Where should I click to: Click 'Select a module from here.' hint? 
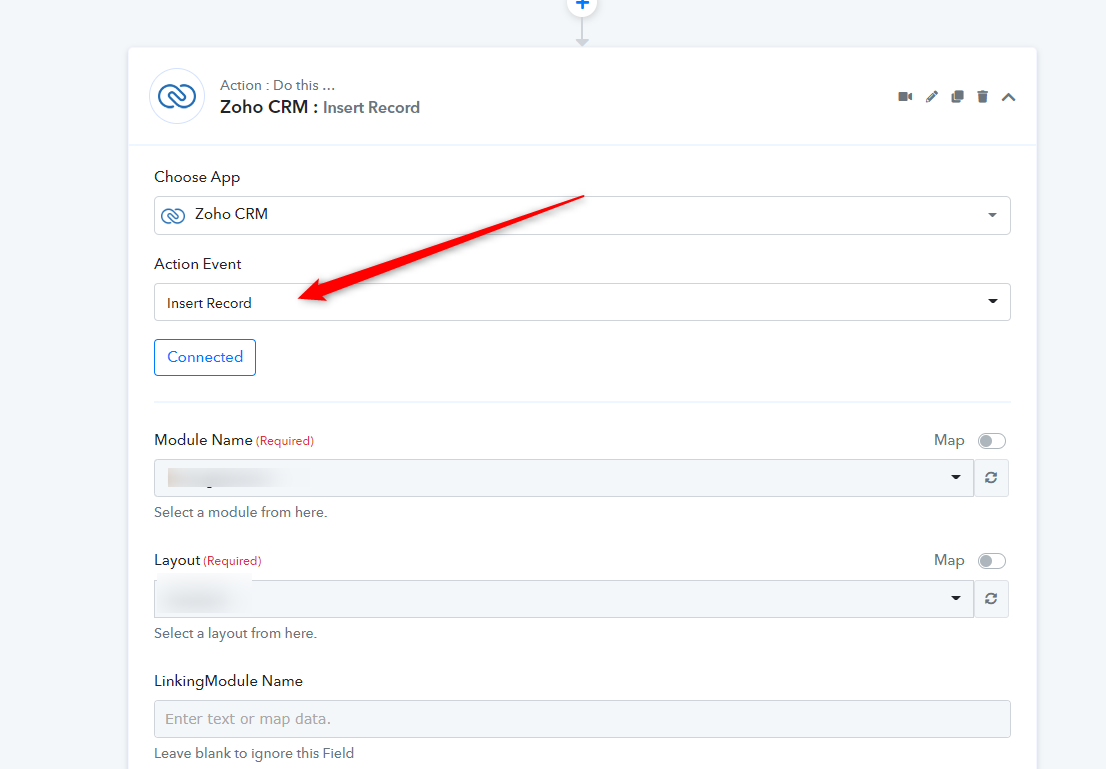pyautogui.click(x=241, y=512)
